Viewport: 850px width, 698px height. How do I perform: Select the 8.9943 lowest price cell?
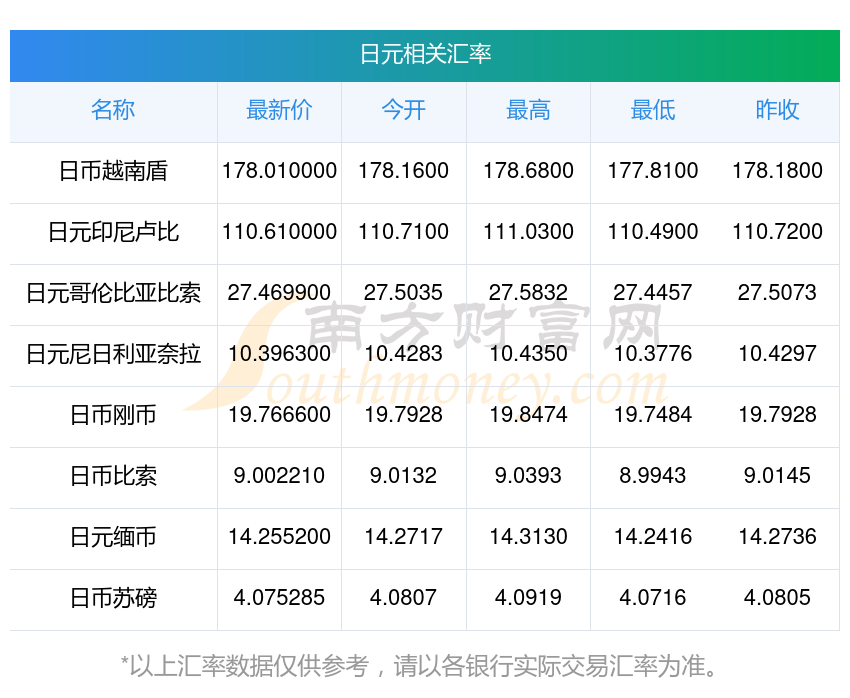(x=653, y=476)
